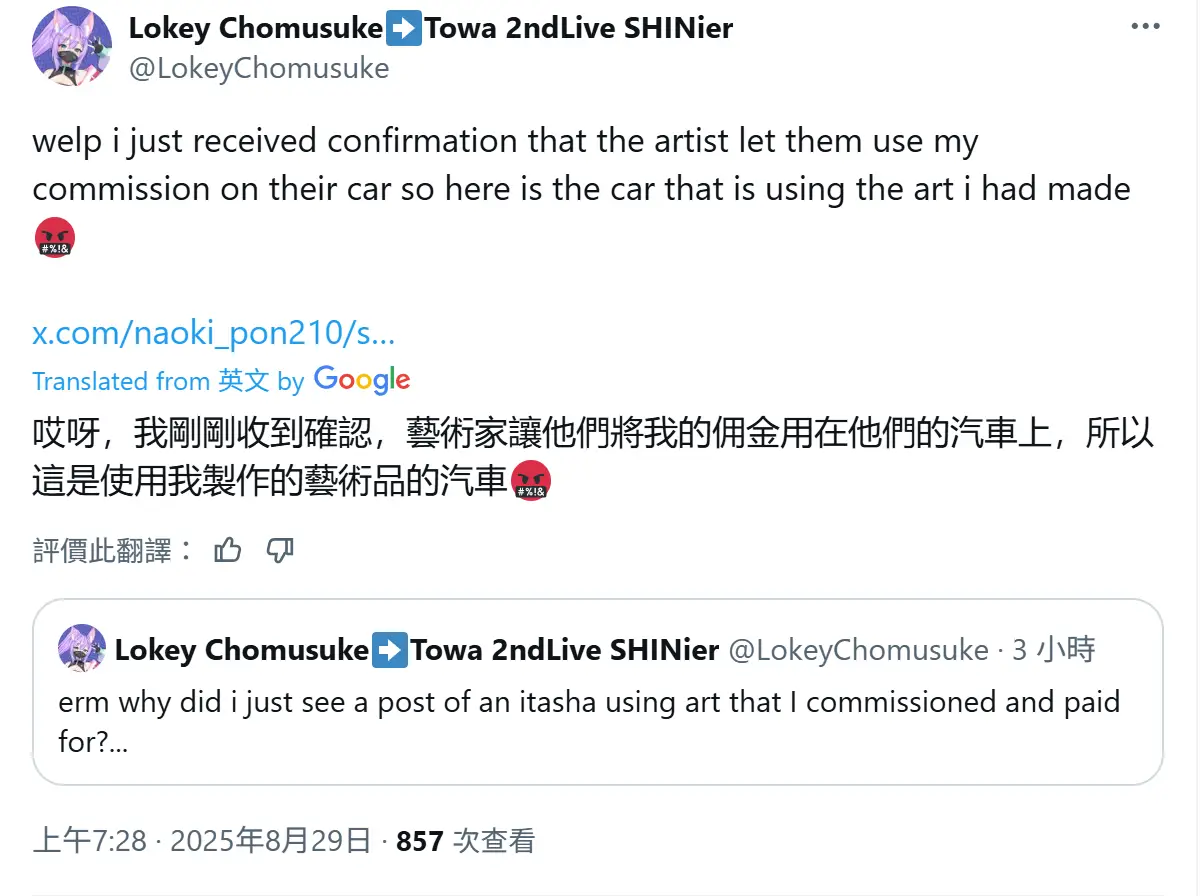Click the 上午7:28 · 2025年8月29日 timestamp
Viewport: 1200px width, 896px height.
[x=202, y=842]
